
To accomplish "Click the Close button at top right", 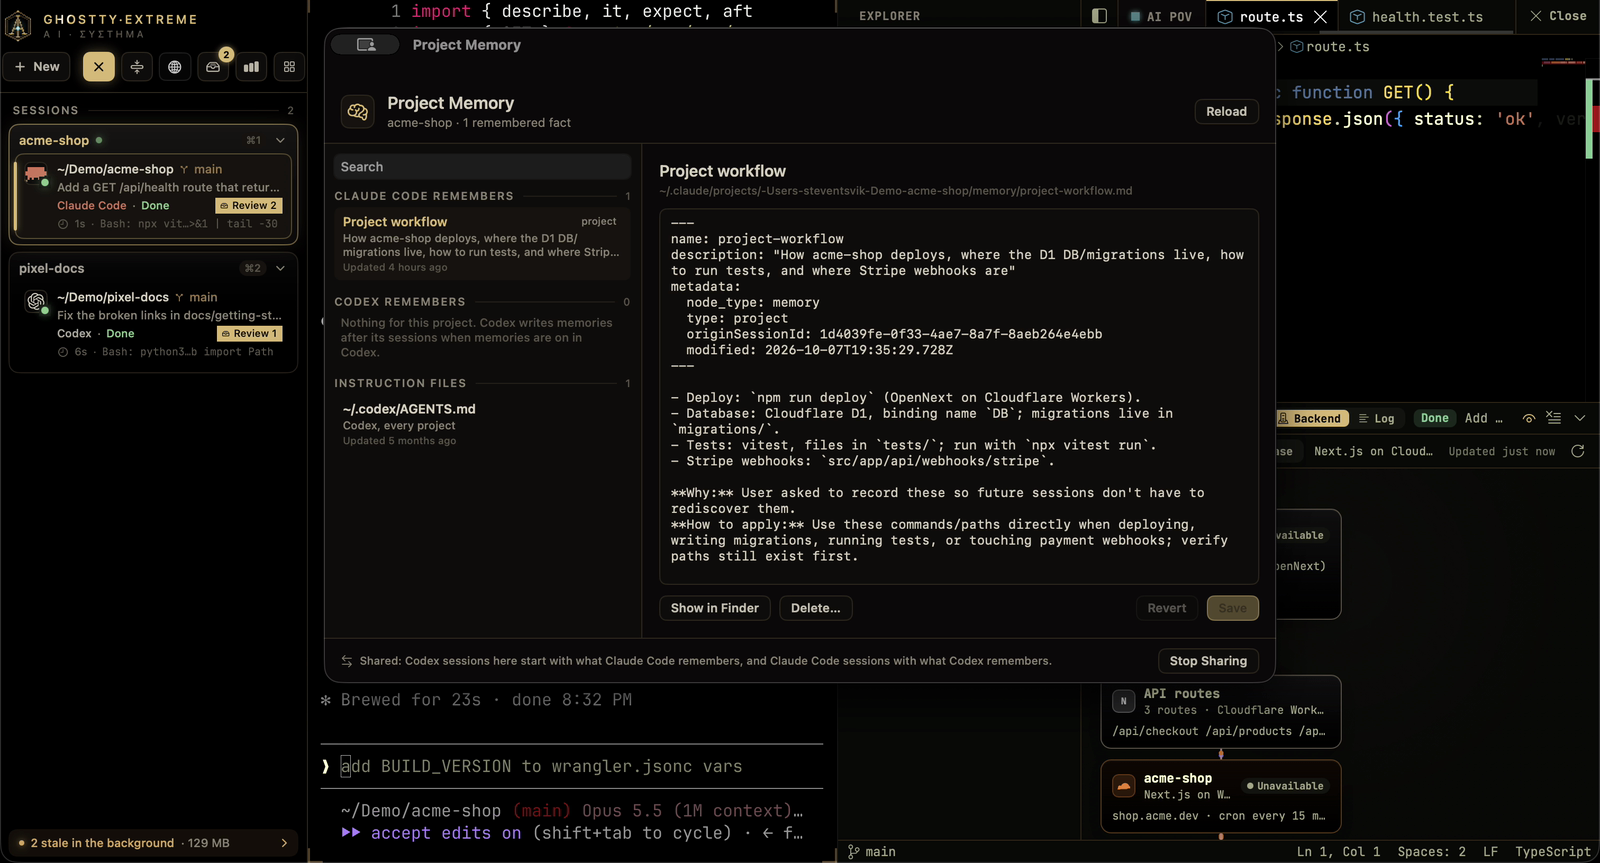I will tap(1558, 16).
